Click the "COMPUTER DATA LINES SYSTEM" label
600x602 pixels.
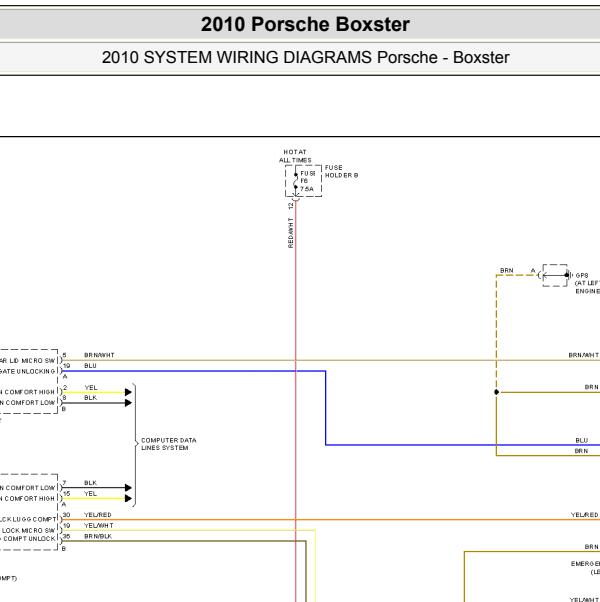[169, 444]
